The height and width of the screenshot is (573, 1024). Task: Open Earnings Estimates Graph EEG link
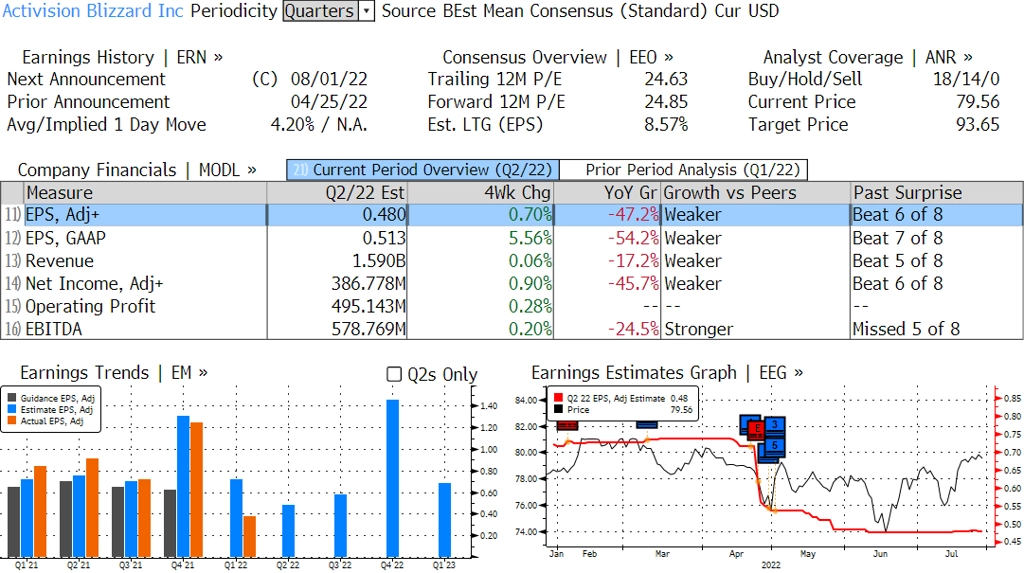(x=667, y=372)
